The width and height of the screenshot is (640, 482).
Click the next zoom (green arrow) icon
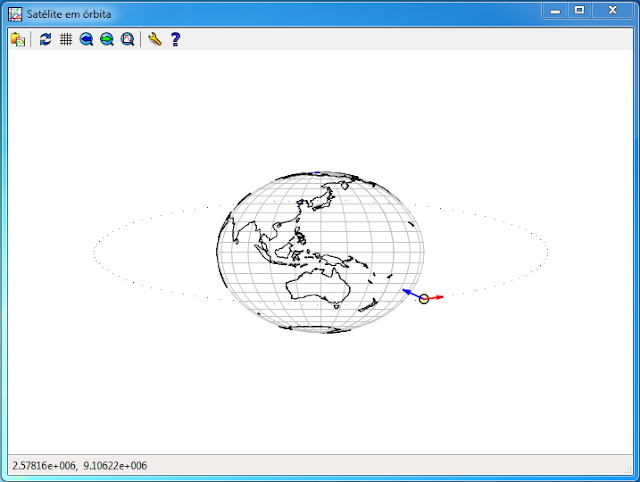click(107, 40)
